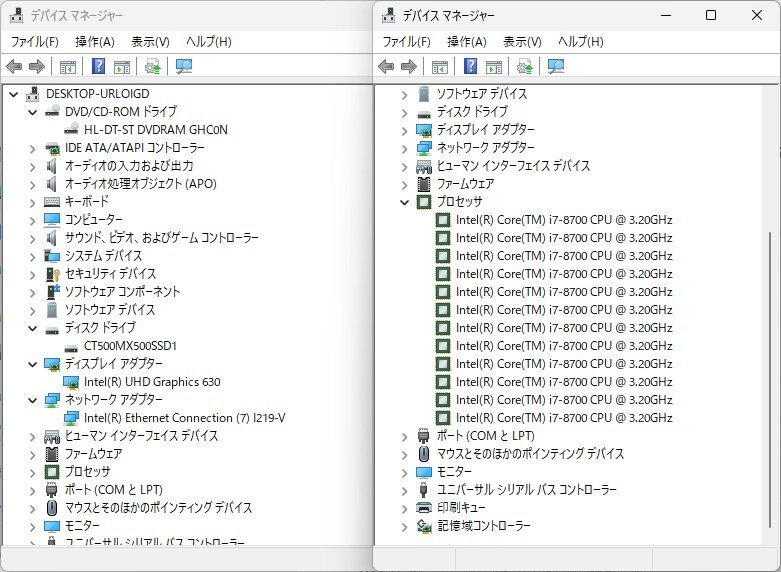Click first i7-8700 processor entry icon
This screenshot has height=572, width=781.
click(x=443, y=220)
